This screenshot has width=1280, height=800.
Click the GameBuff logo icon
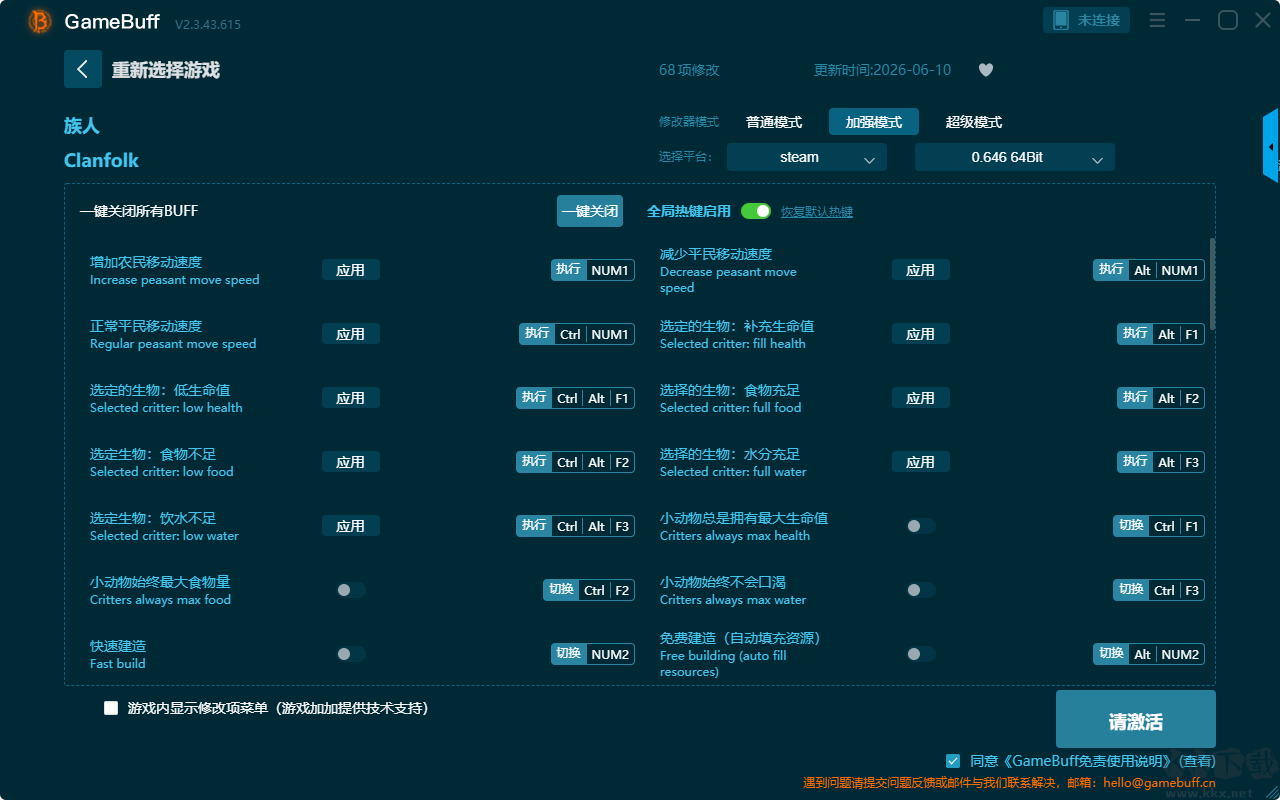click(x=40, y=21)
